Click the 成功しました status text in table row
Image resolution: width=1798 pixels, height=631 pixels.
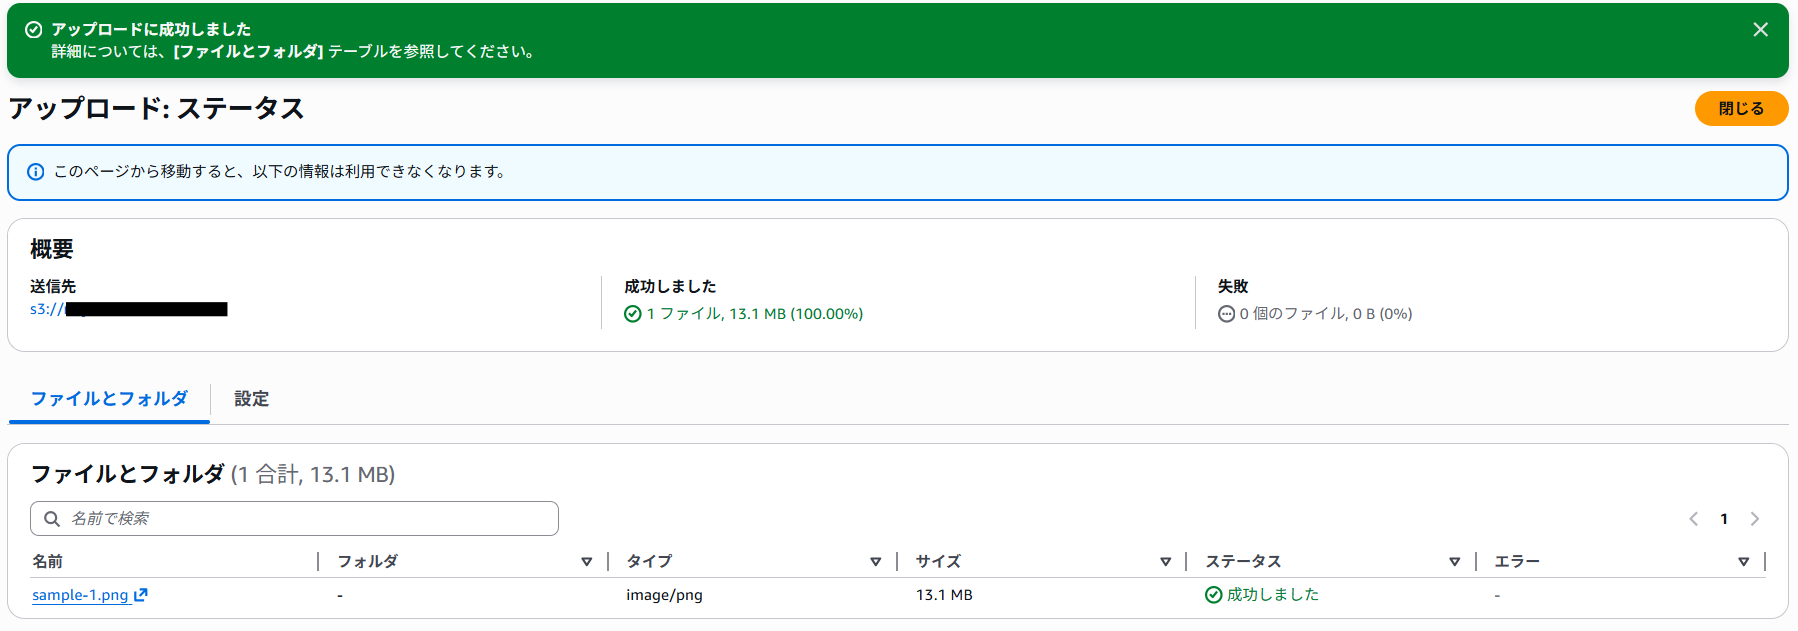coord(1273,595)
